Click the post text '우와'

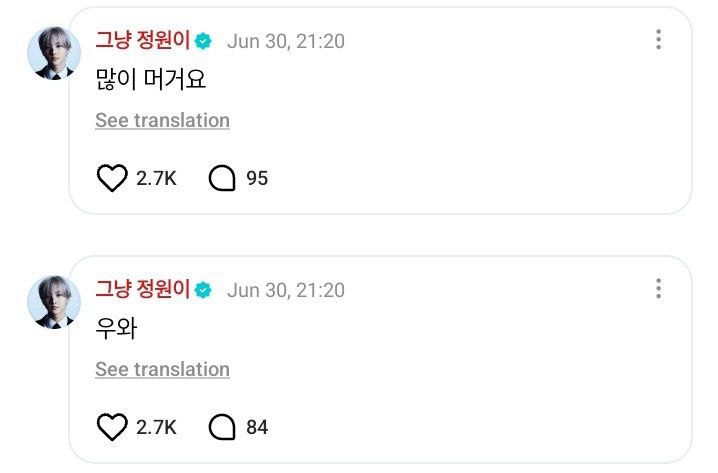pyautogui.click(x=116, y=328)
